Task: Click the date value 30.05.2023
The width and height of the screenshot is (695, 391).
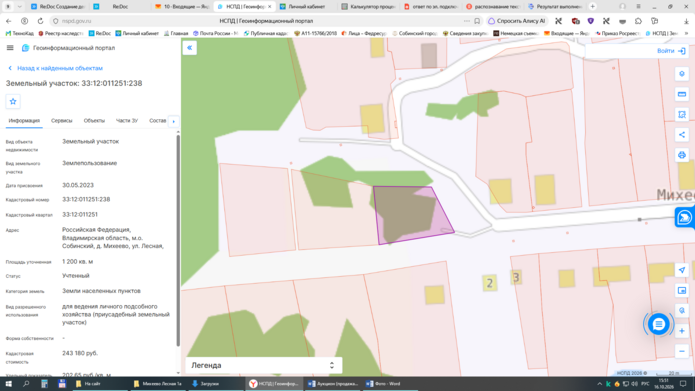Action: click(x=78, y=185)
